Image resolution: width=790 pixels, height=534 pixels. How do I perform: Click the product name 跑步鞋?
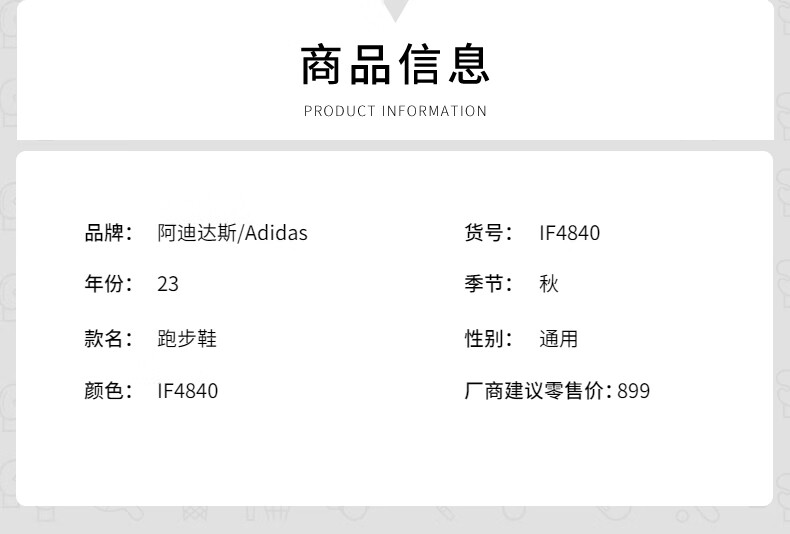(x=187, y=339)
